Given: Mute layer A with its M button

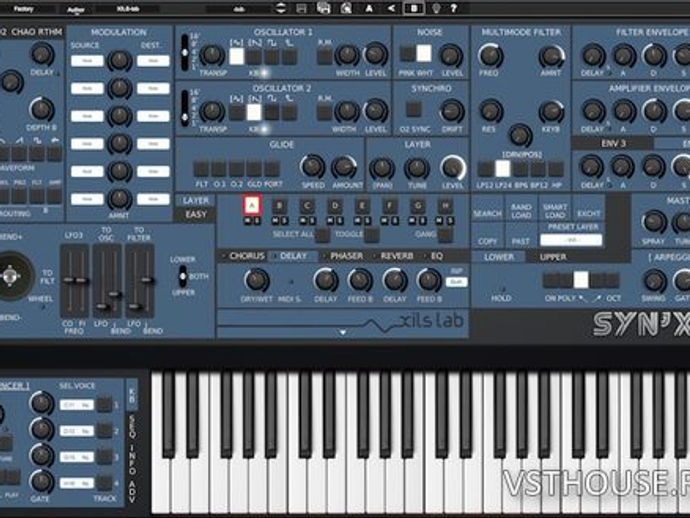Looking at the screenshot, I should pos(248,220).
